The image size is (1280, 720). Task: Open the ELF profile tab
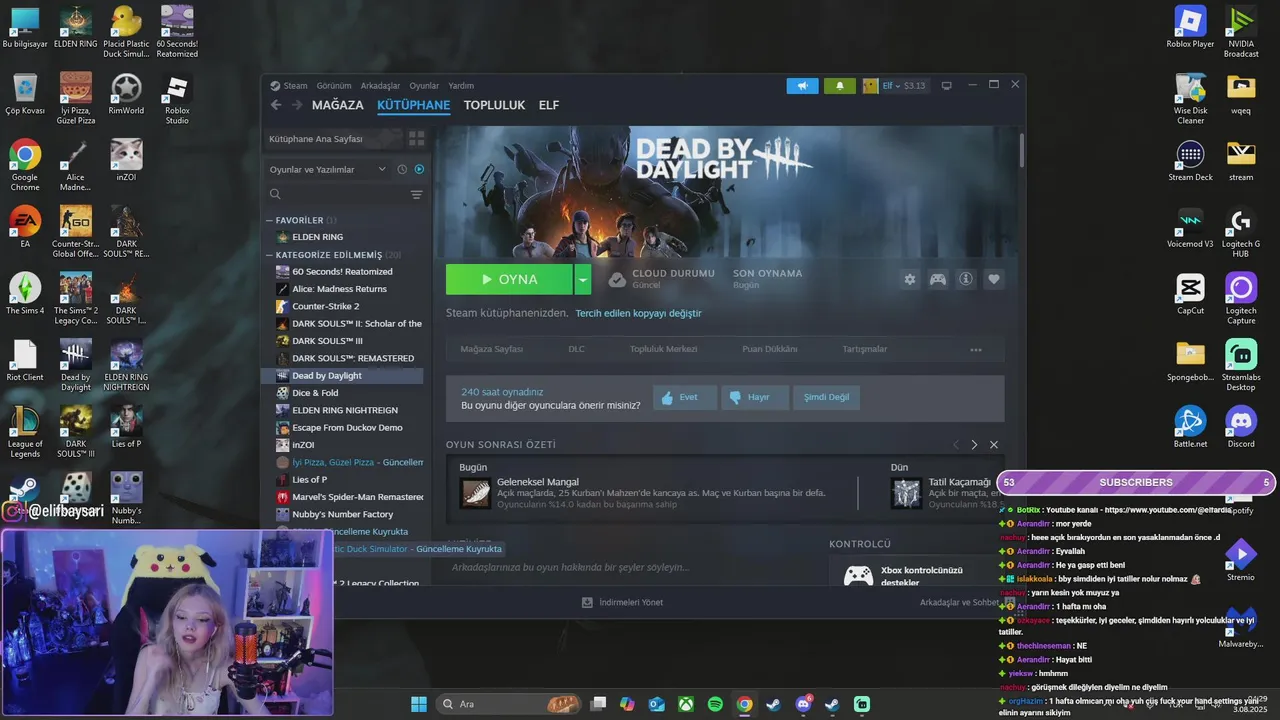(x=549, y=105)
